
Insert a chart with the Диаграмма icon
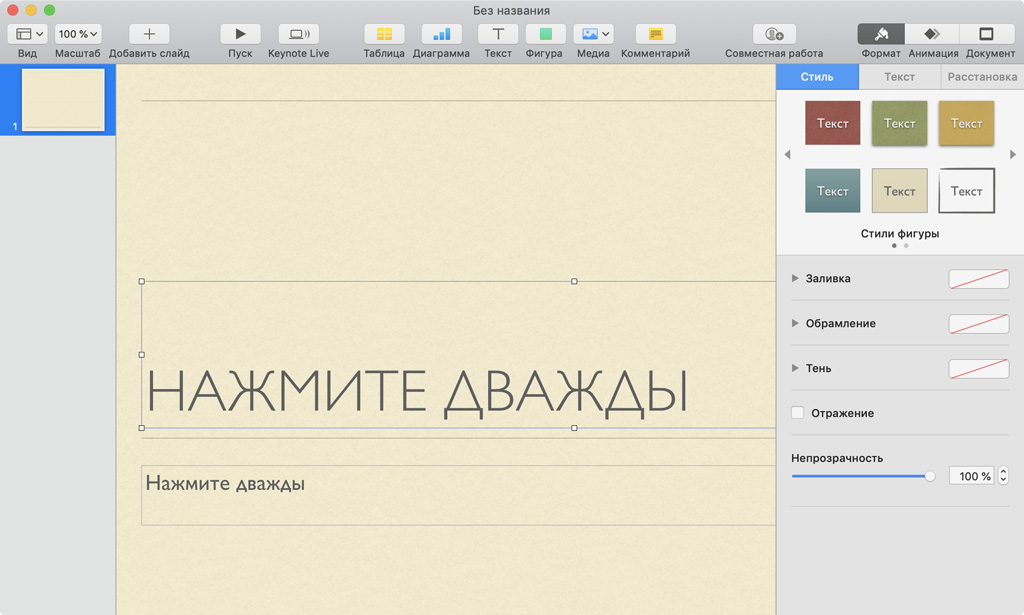click(x=441, y=34)
